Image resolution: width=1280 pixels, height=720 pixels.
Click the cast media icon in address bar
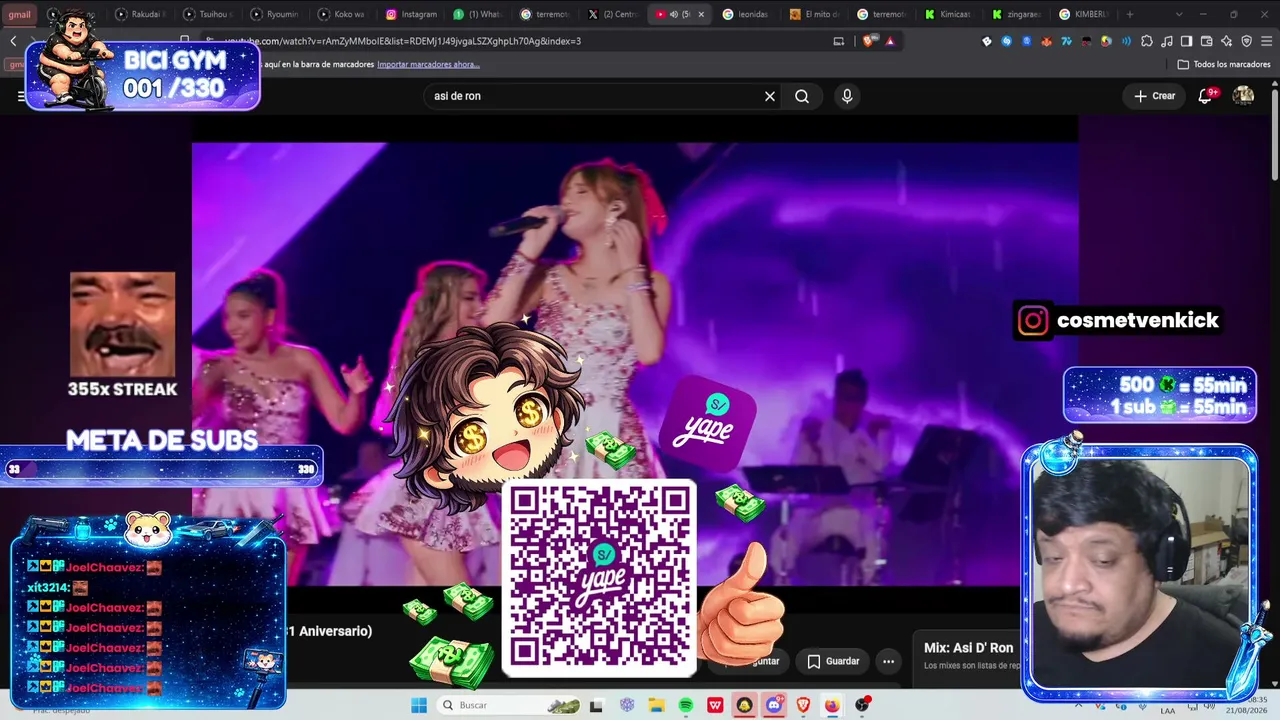(839, 41)
